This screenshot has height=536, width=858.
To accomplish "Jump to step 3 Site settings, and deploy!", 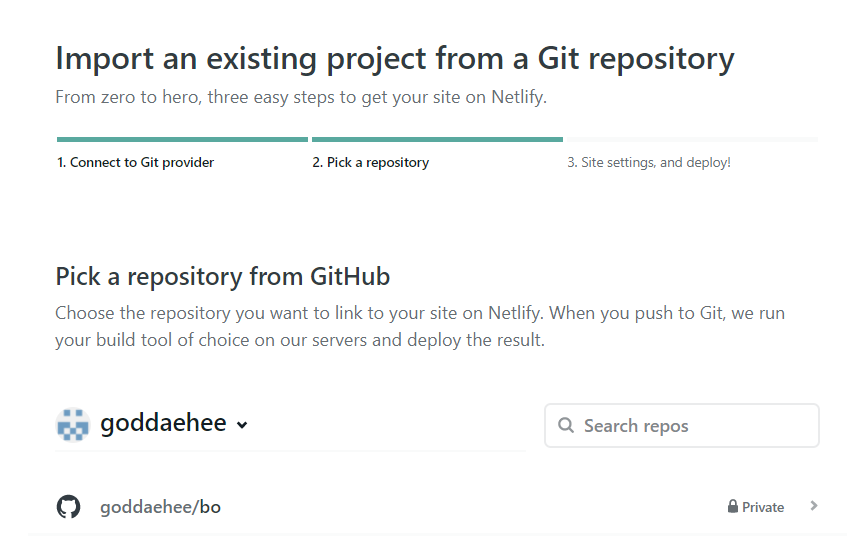I will point(648,162).
